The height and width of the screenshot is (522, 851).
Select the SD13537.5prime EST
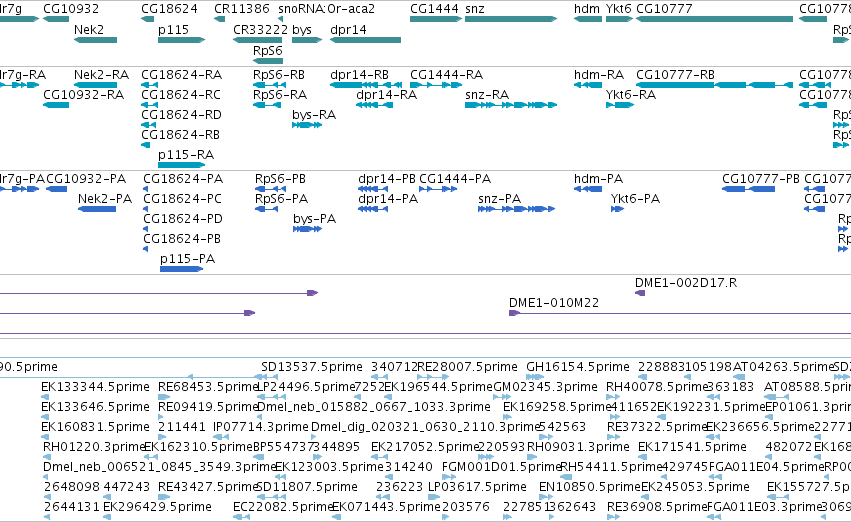270,377
